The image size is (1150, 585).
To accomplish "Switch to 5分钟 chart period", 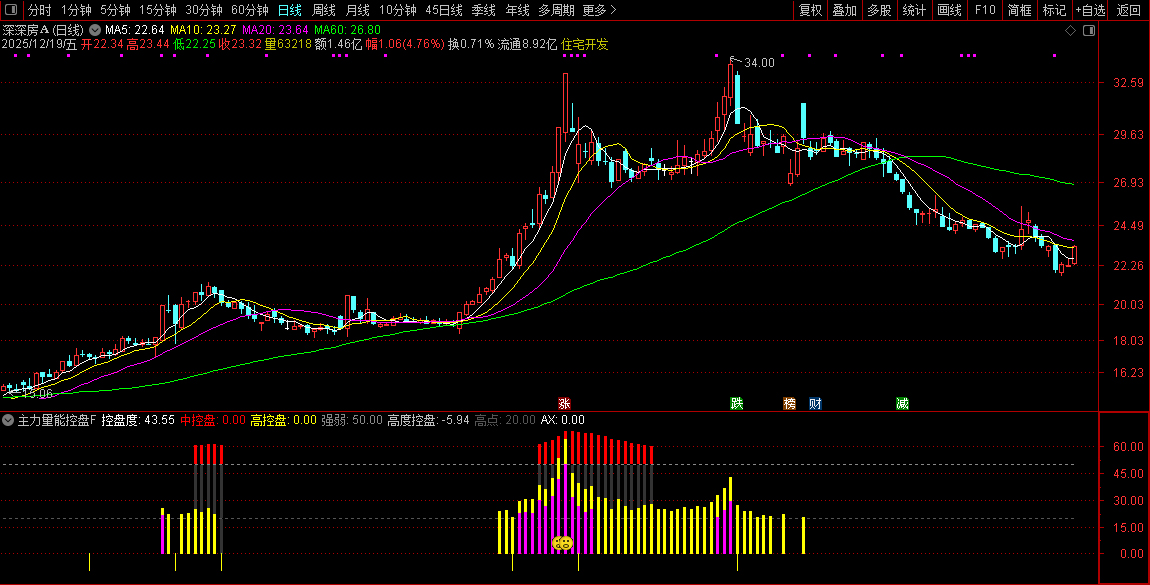I will (115, 10).
